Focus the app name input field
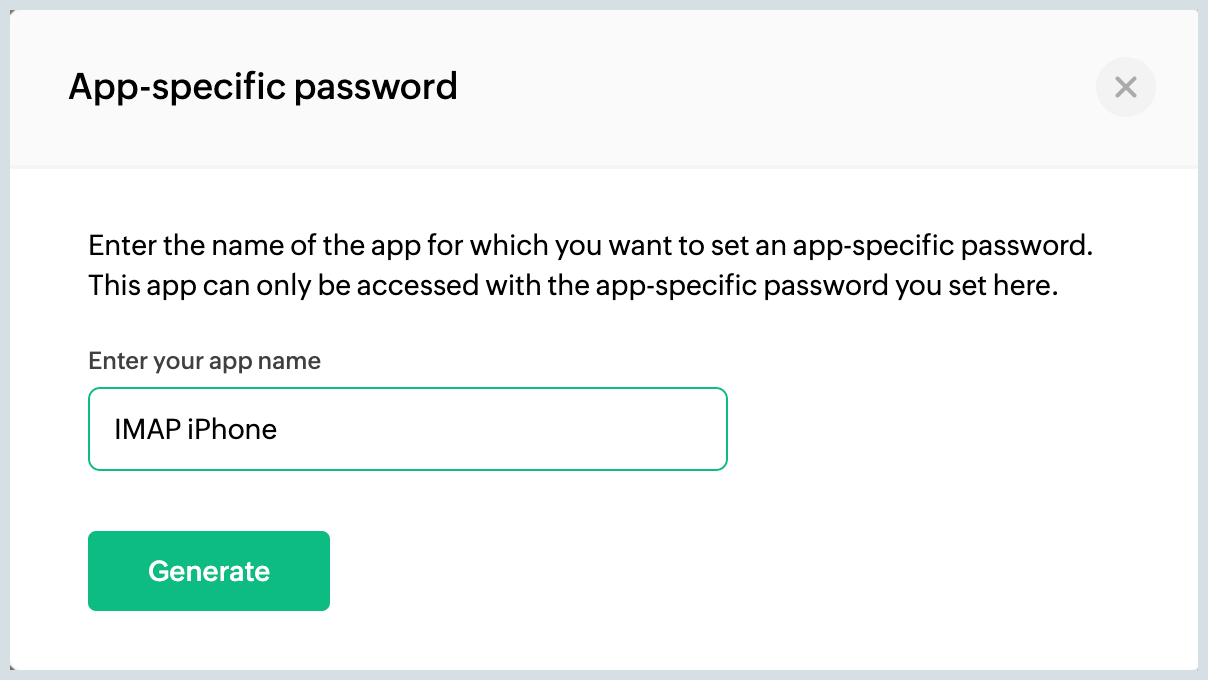1208x680 pixels. 407,429
